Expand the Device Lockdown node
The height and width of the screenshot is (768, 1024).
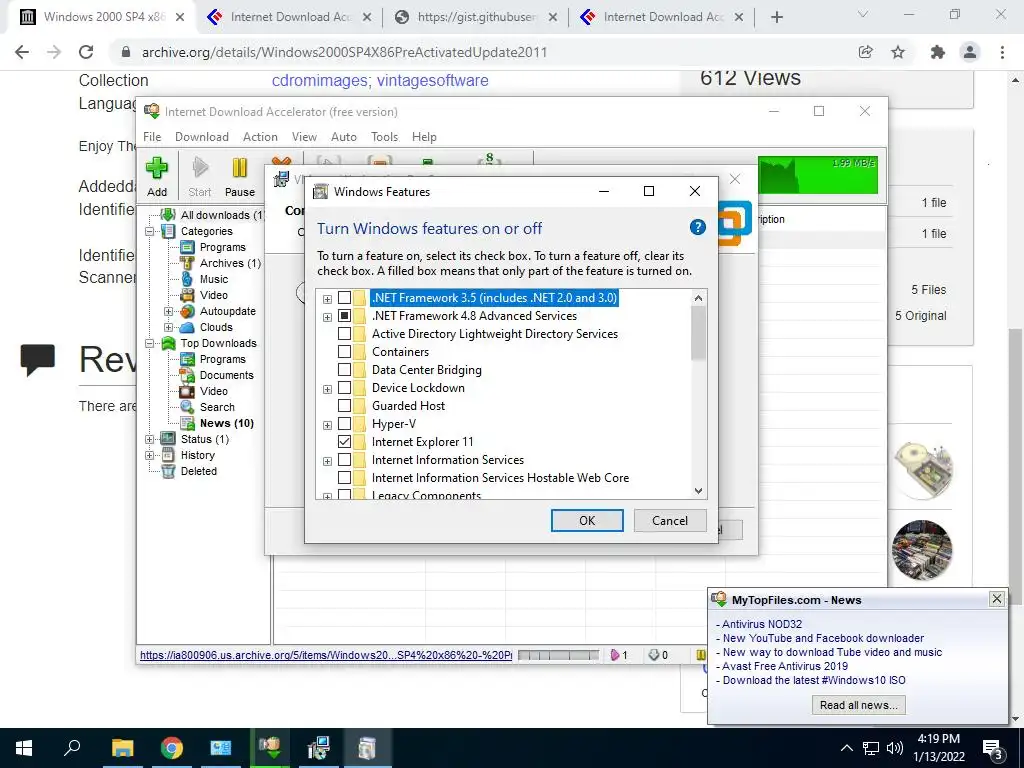click(327, 389)
